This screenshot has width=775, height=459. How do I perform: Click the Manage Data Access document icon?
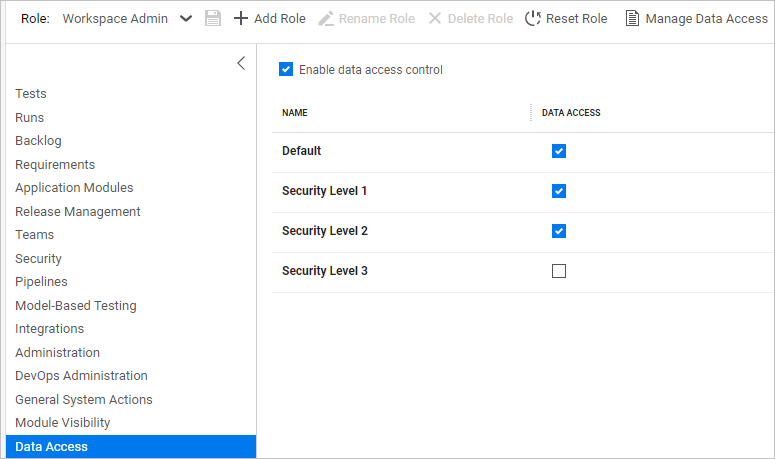point(632,18)
